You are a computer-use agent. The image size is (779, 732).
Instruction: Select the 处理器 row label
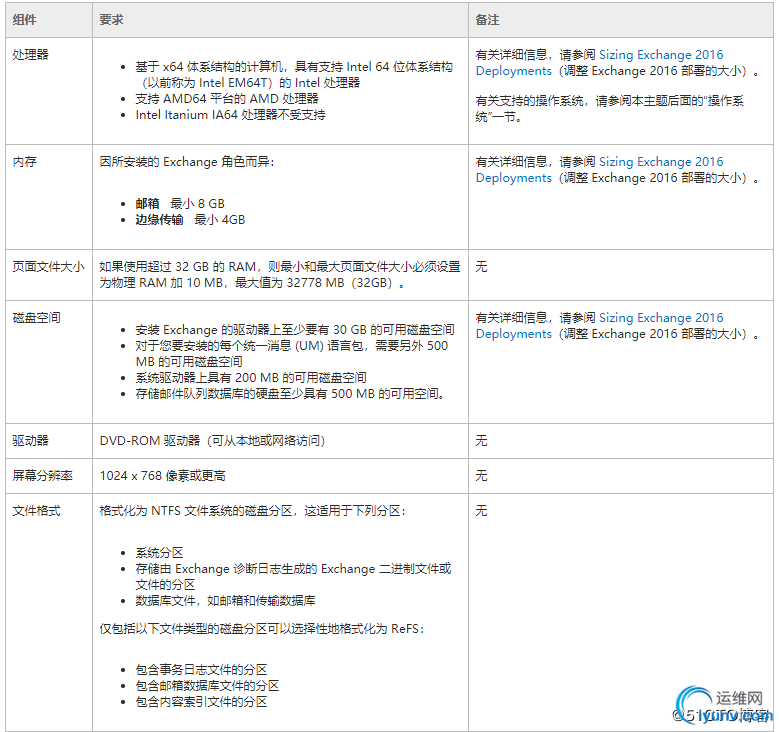pyautogui.click(x=30, y=55)
